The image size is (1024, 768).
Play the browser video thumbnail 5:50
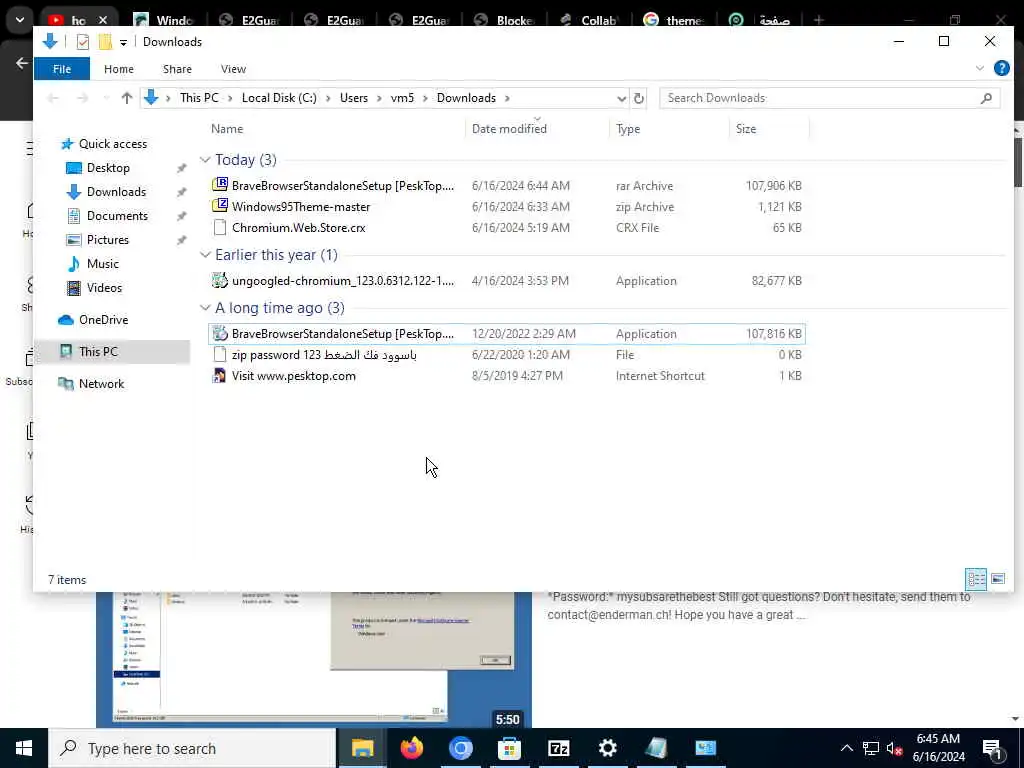313,660
